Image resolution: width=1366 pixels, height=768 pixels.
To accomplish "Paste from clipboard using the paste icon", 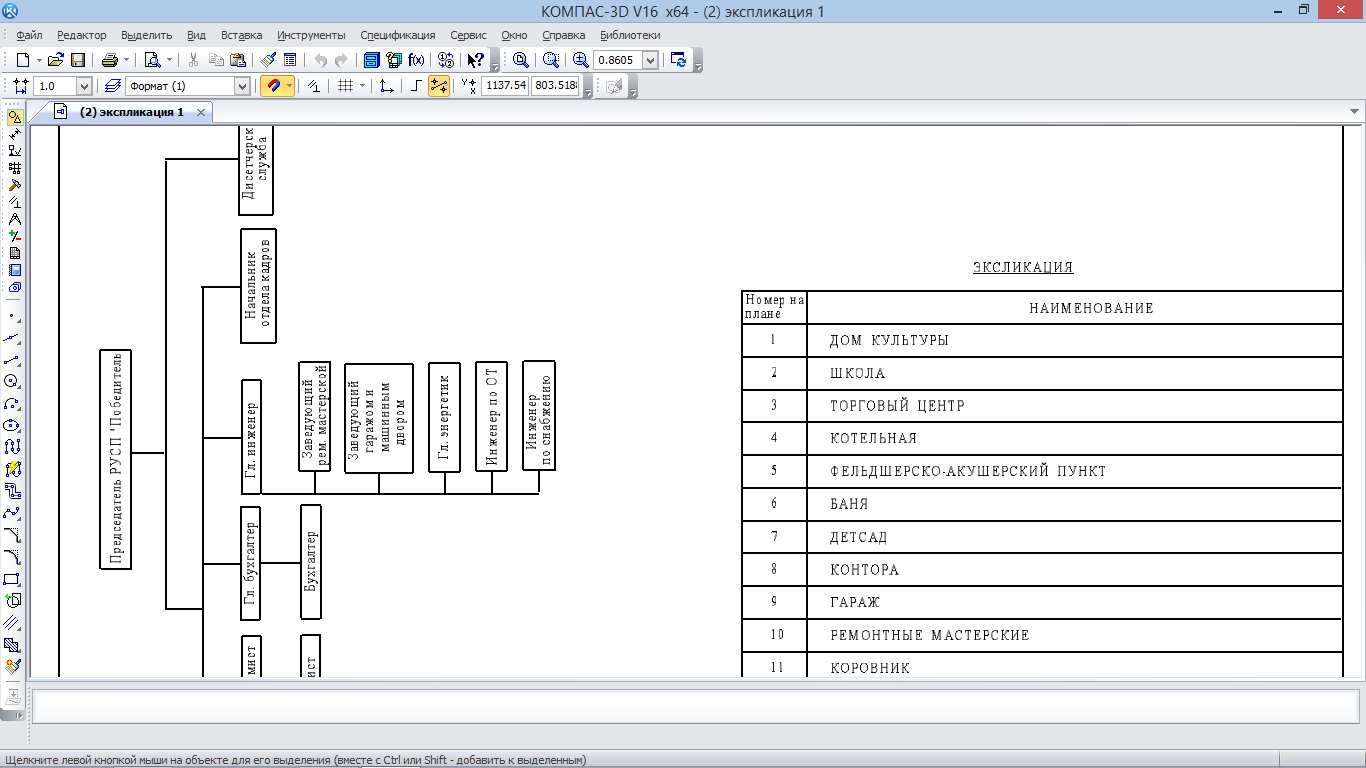I will click(237, 60).
